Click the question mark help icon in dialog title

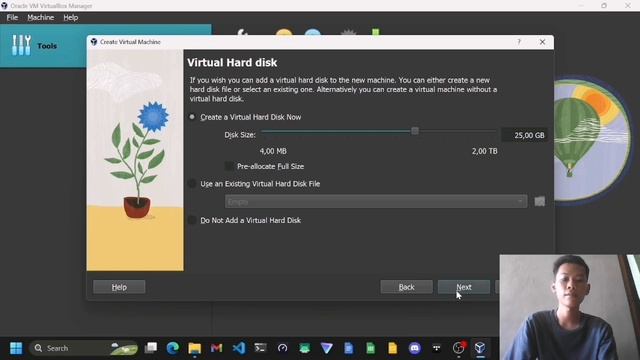519,42
